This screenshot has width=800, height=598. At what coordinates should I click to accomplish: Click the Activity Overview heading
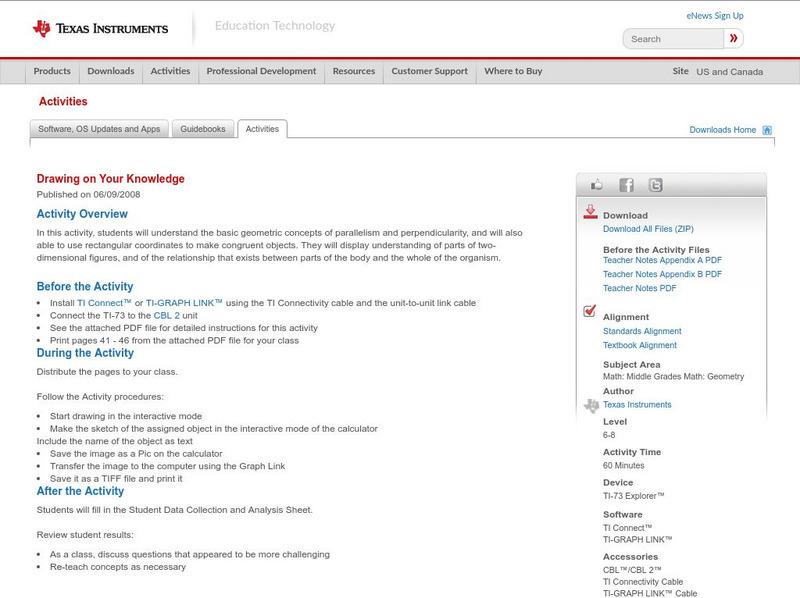click(82, 214)
